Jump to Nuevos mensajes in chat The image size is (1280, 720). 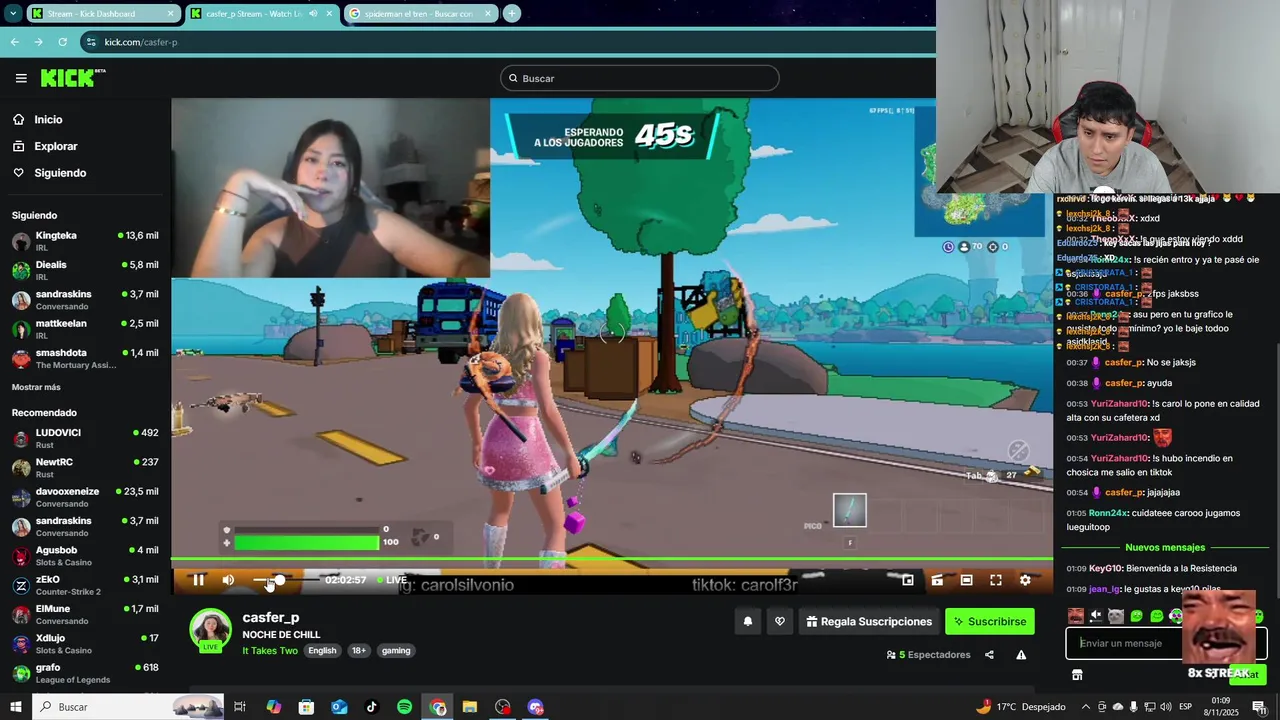(x=1165, y=548)
